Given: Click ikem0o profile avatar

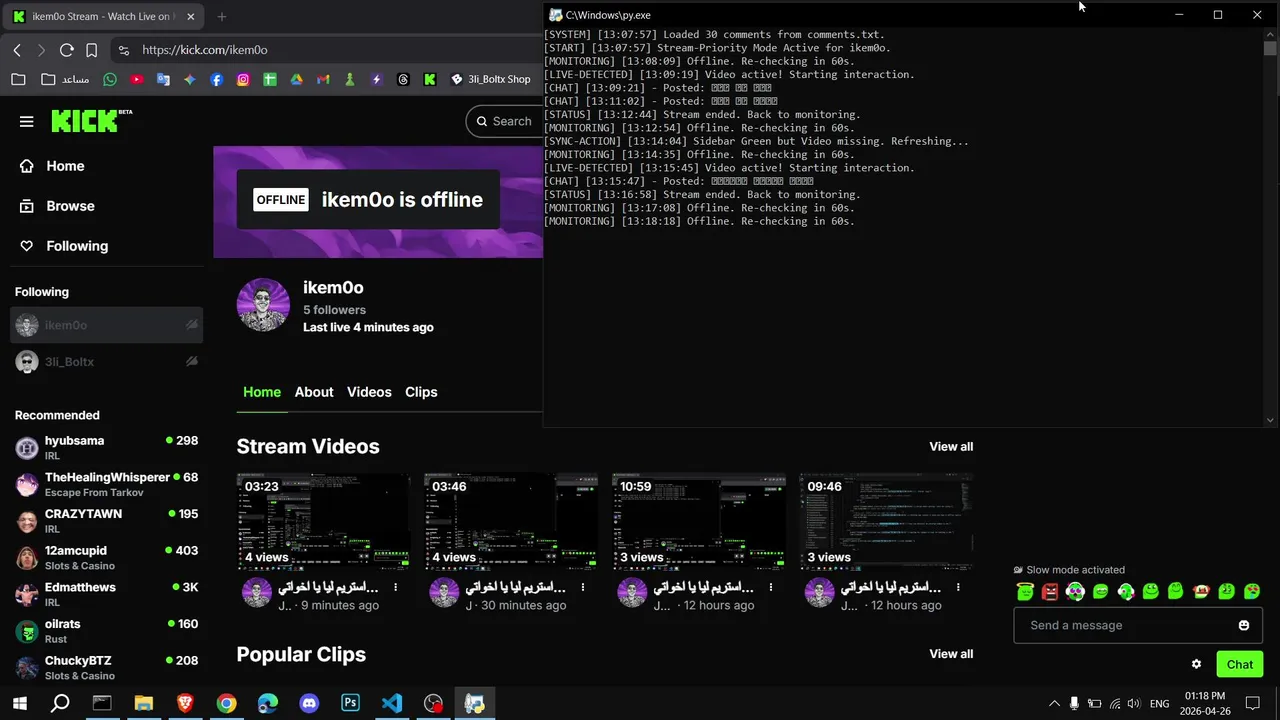Looking at the screenshot, I should 263,305.
